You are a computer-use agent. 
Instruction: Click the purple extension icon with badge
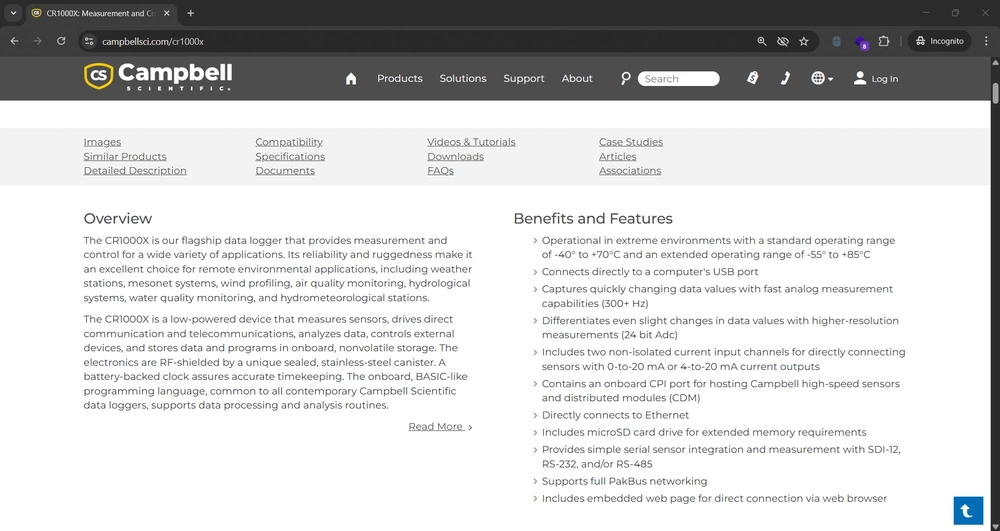[861, 42]
